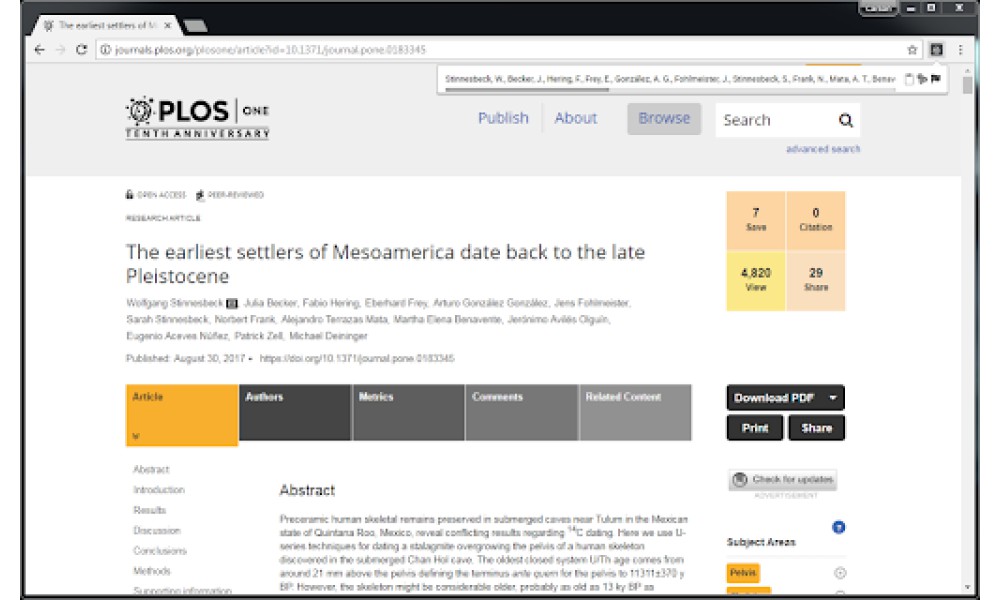
Task: Jump to Abstract in article sidebar
Action: pos(151,469)
